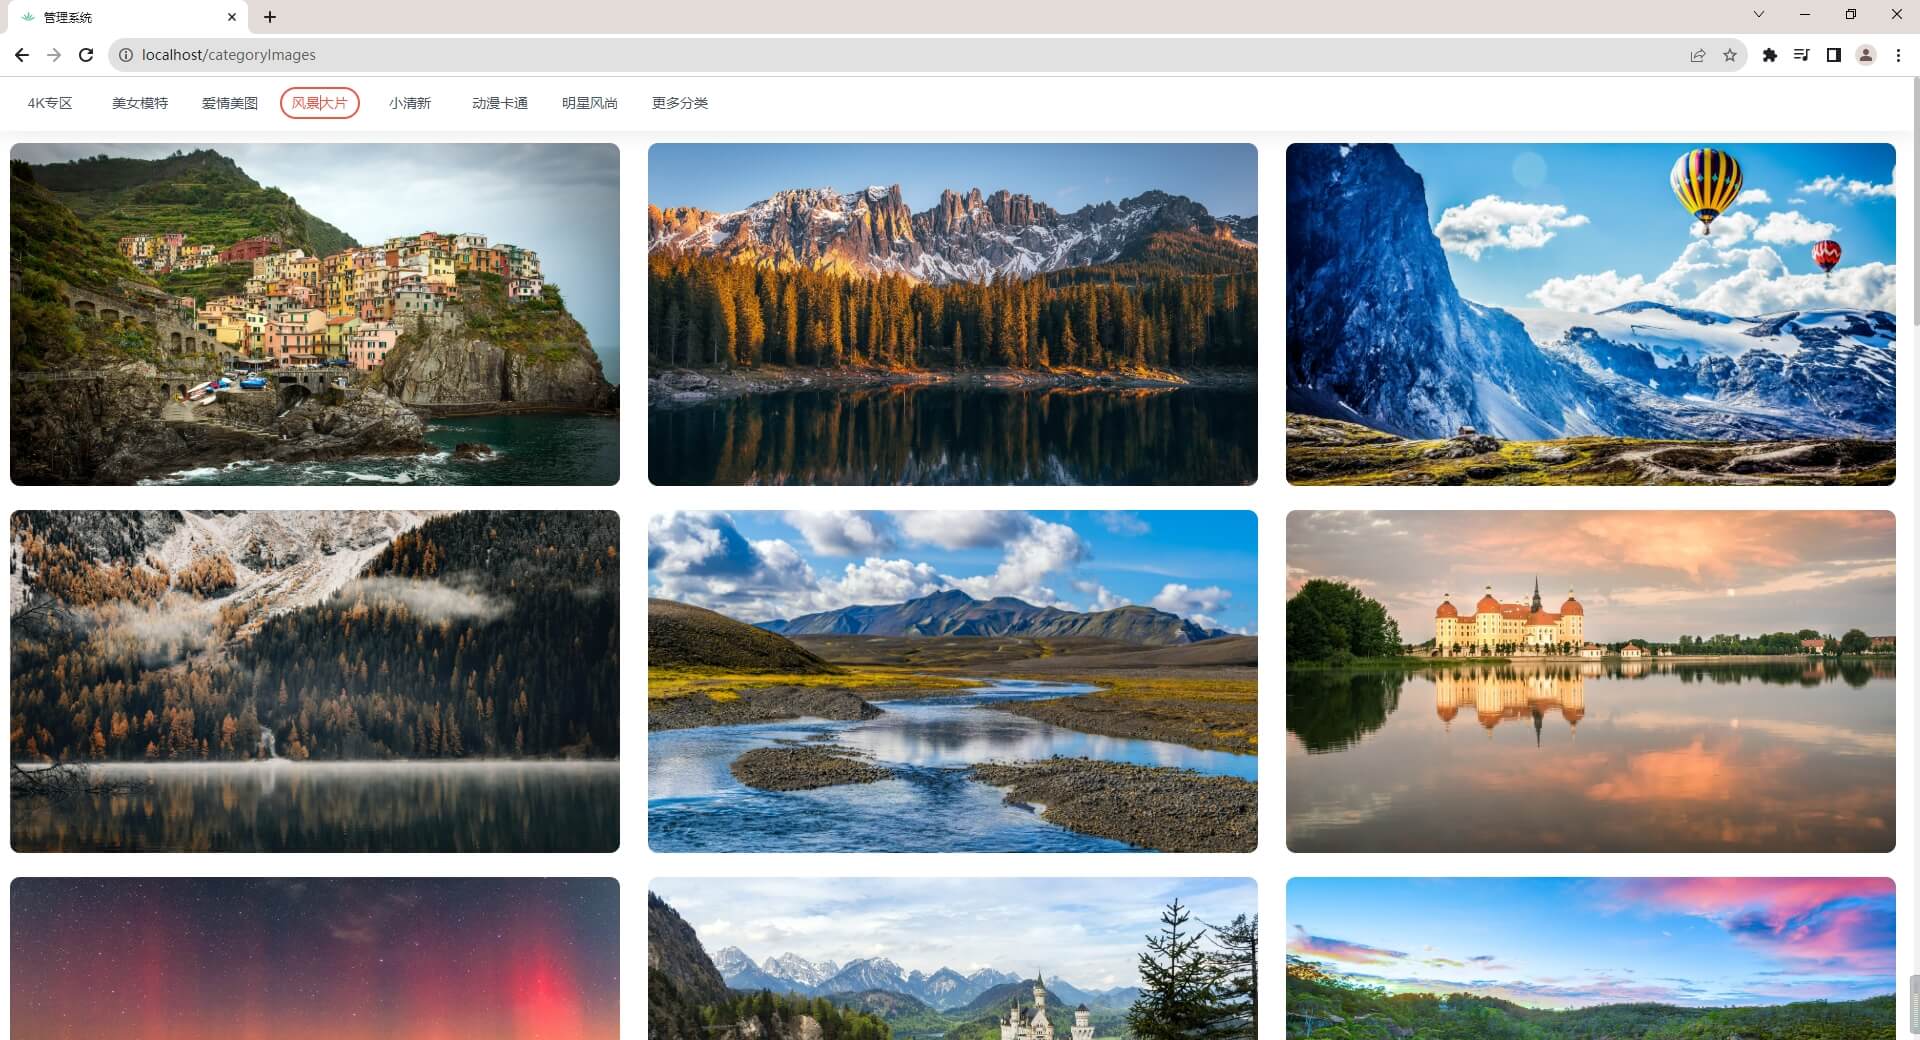Go back to the previous page
The image size is (1920, 1040).
[x=22, y=55]
